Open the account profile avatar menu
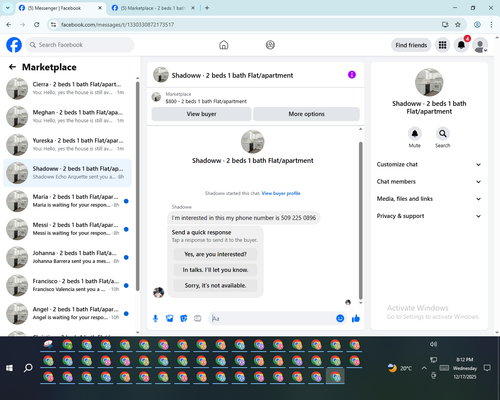Image resolution: width=500 pixels, height=400 pixels. [480, 45]
